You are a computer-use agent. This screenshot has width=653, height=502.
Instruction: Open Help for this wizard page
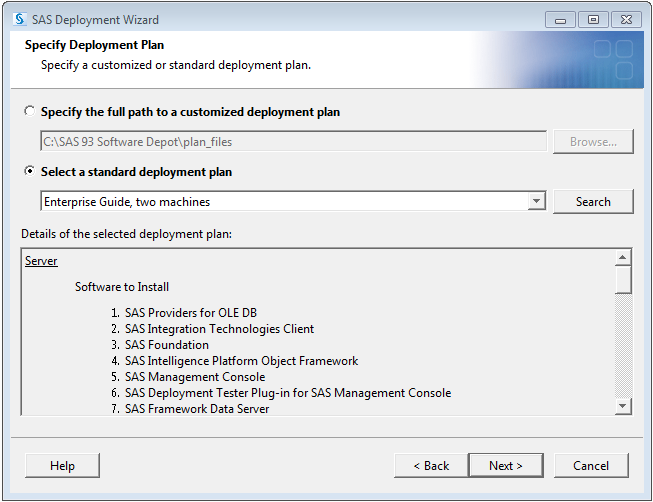click(62, 465)
